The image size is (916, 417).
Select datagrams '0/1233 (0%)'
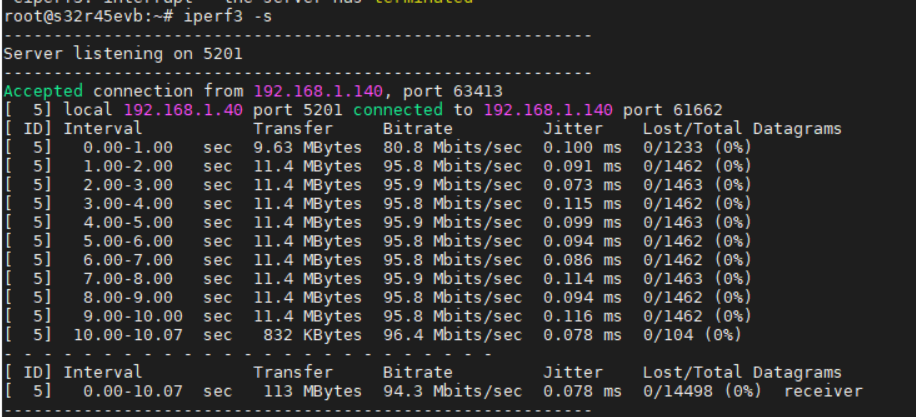click(x=698, y=147)
